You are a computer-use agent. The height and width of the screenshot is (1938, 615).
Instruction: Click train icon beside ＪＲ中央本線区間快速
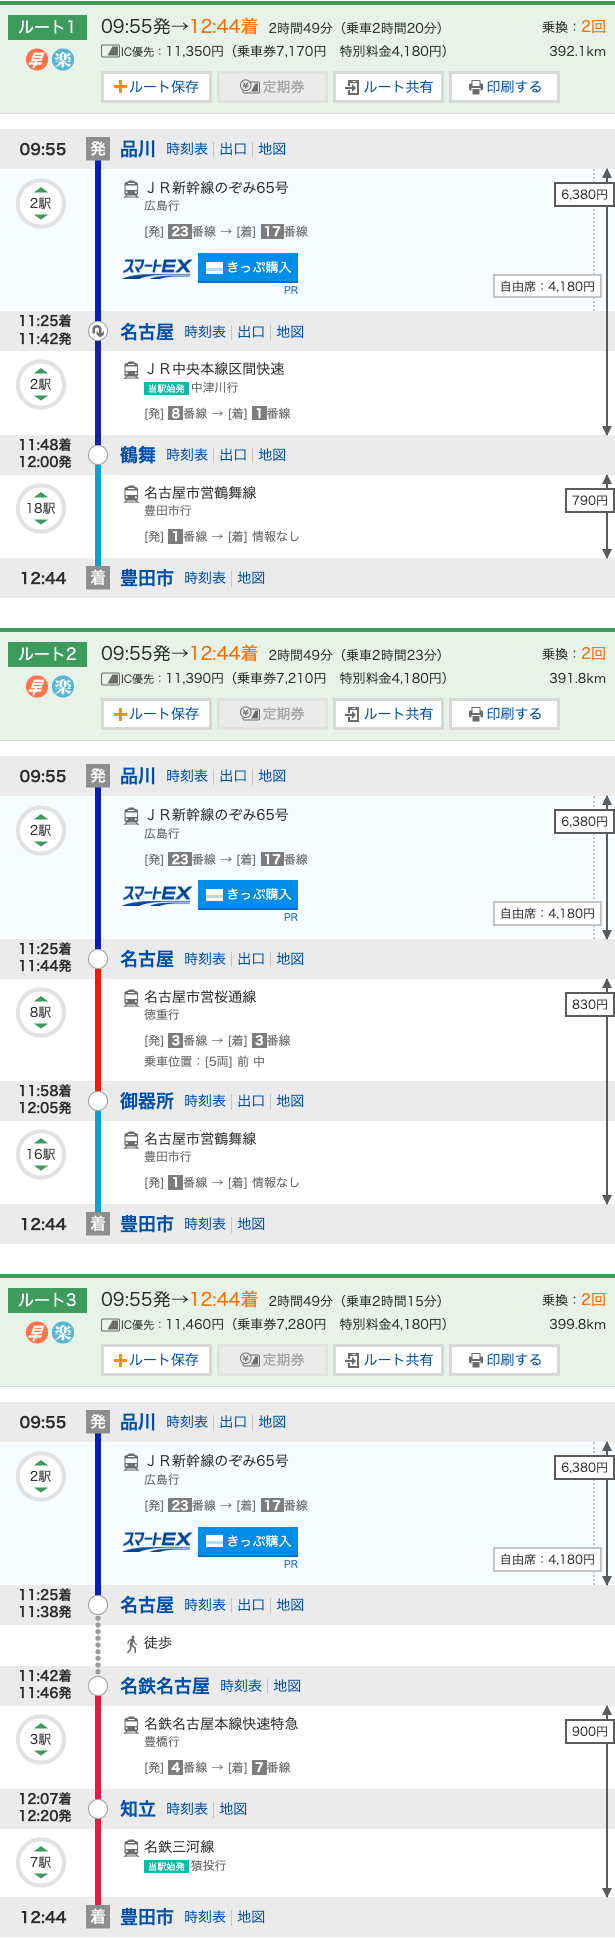tap(131, 370)
